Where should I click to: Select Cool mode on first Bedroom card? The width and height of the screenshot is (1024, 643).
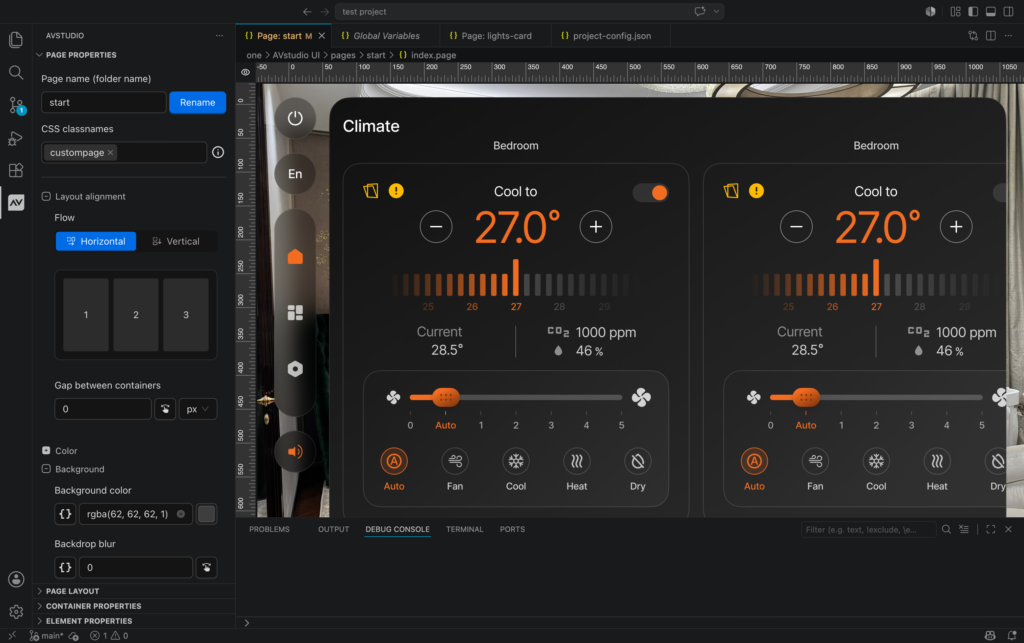(516, 469)
